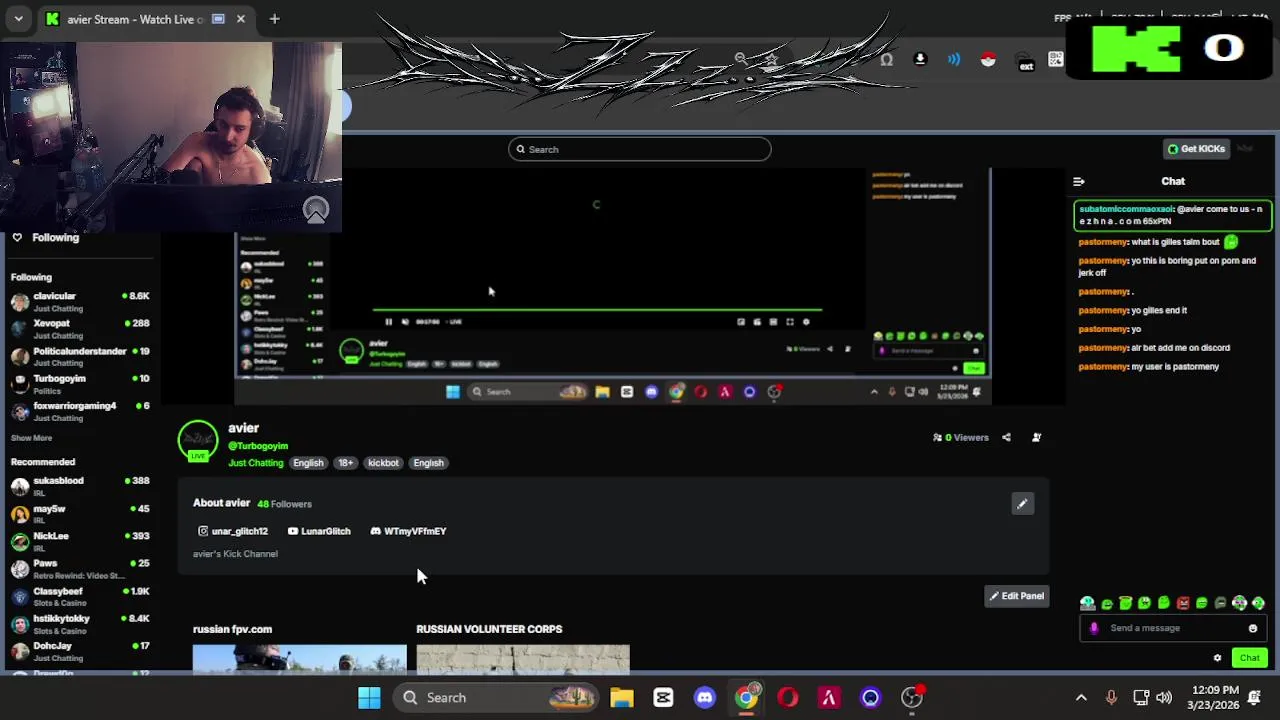Open clavicular channel in Following
Viewport: 1280px width, 720px height.
tap(80, 302)
